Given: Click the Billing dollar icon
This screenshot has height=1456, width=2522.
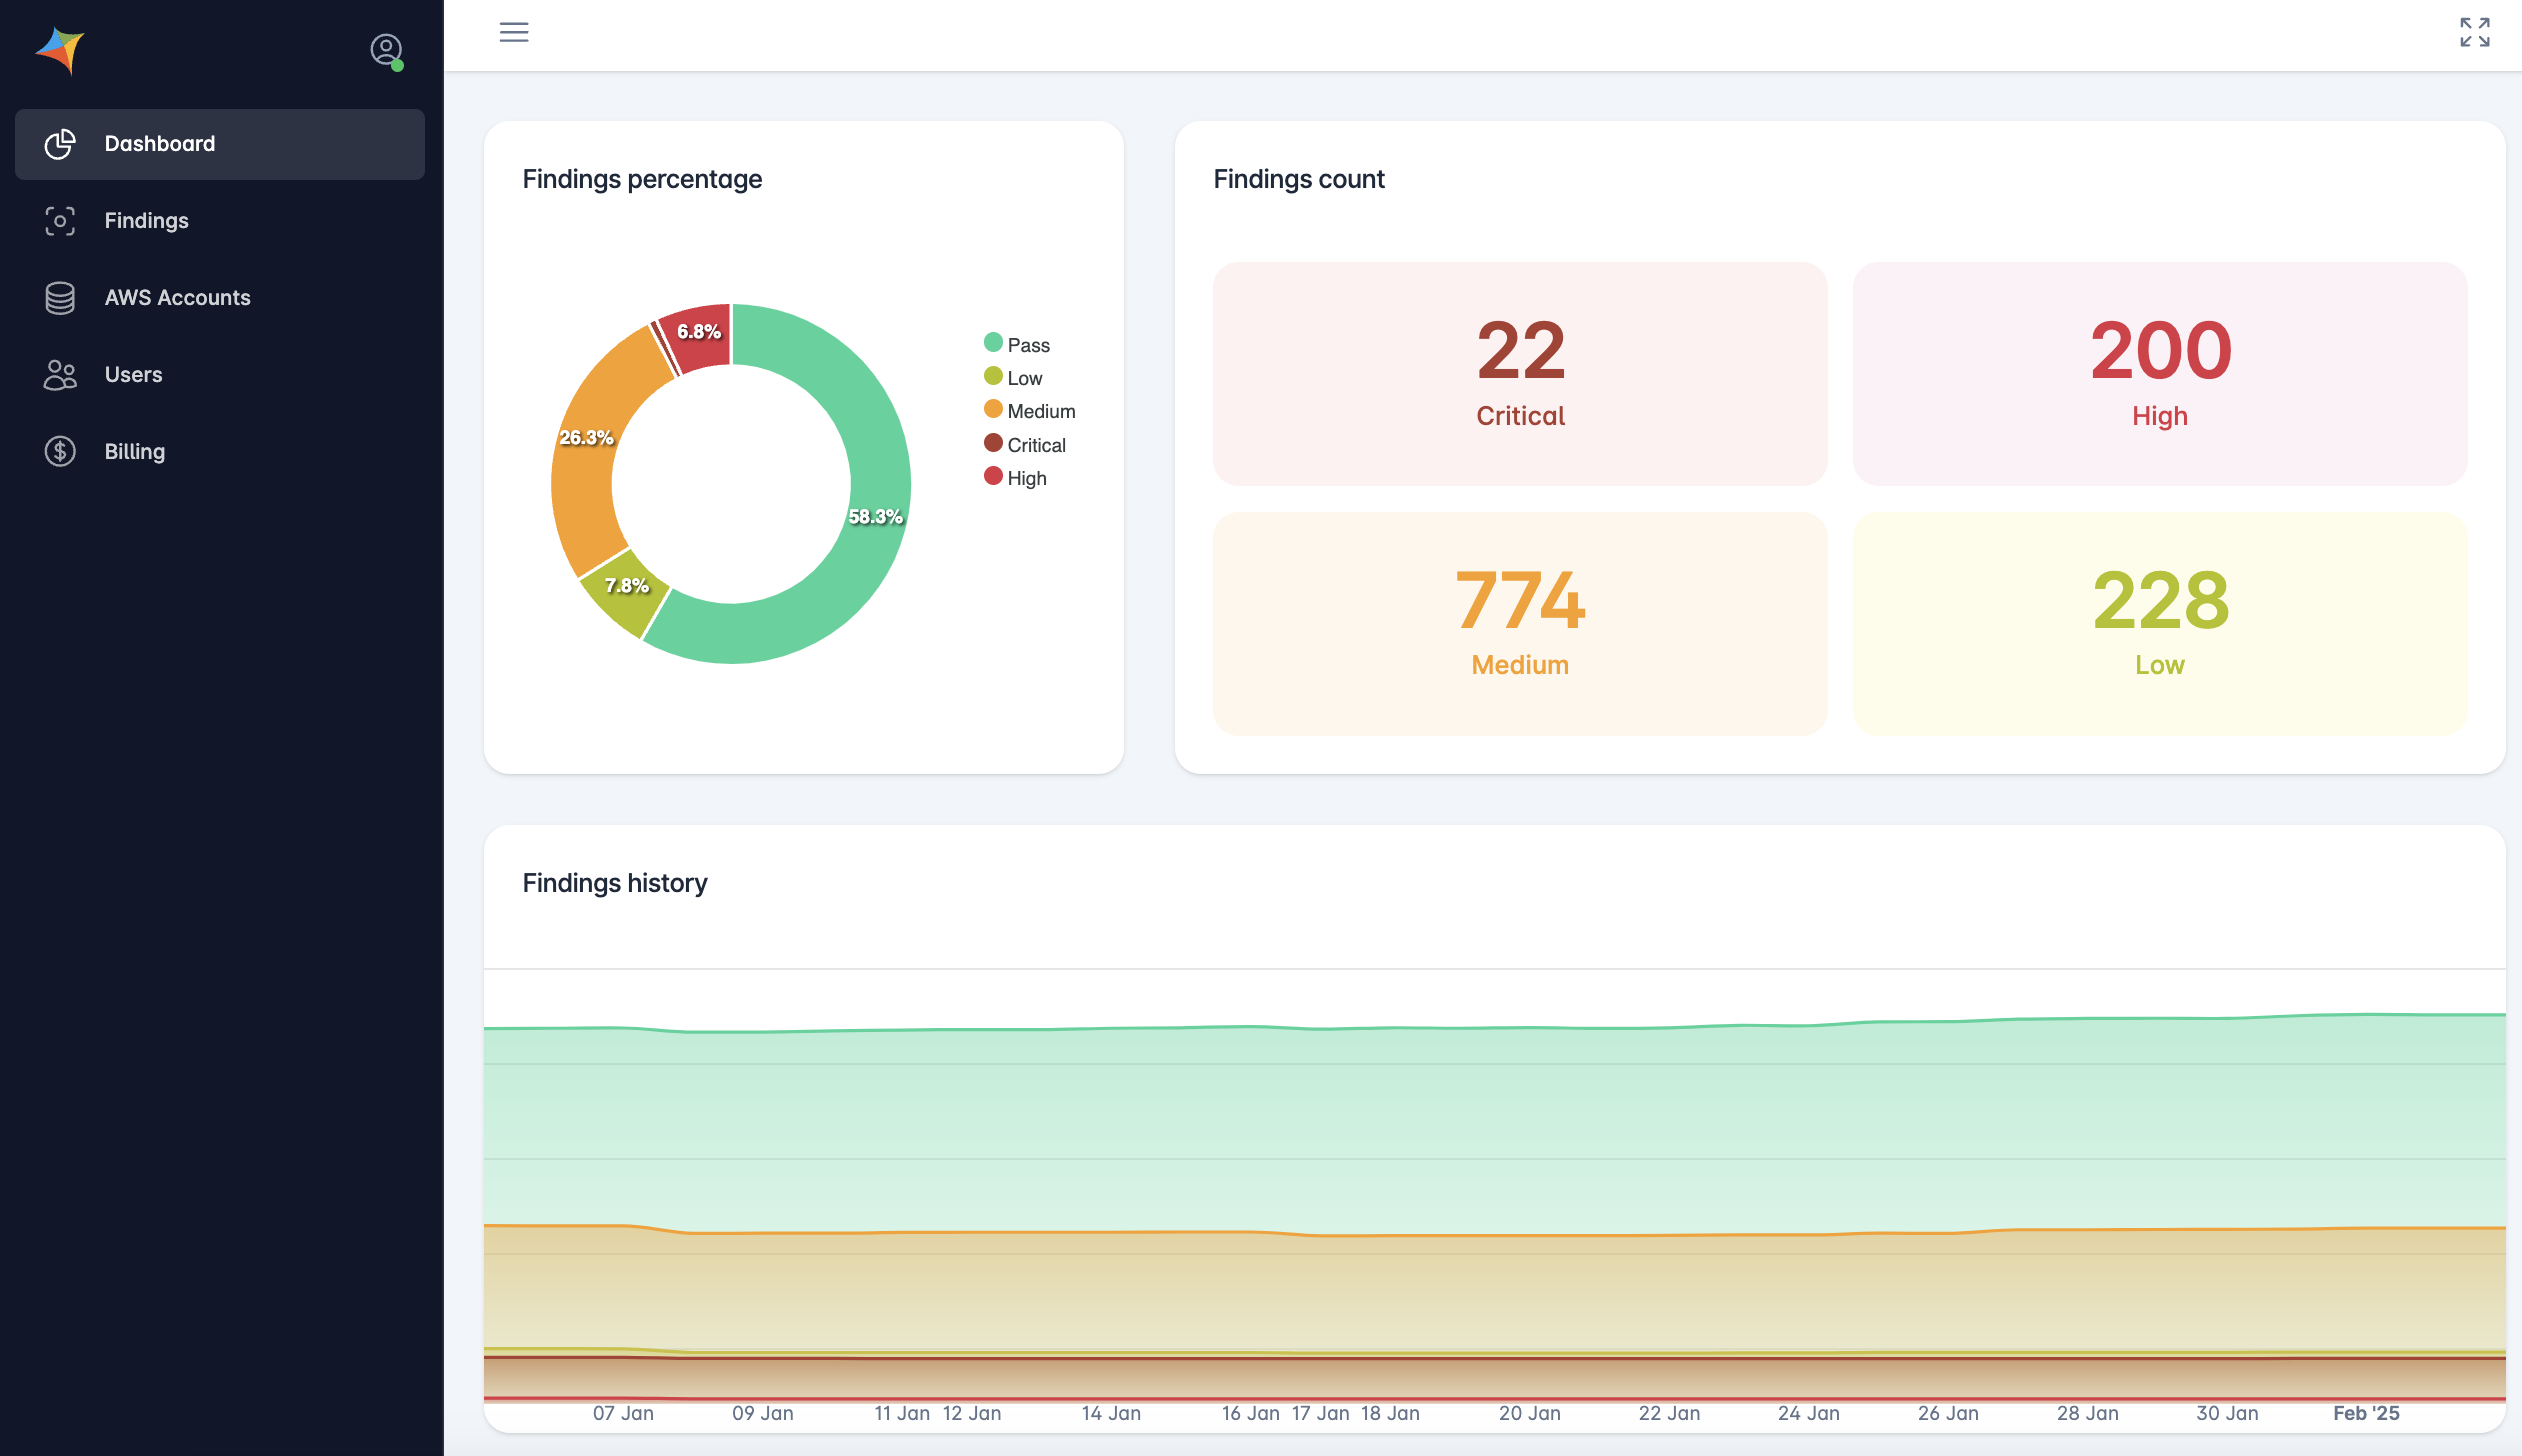Looking at the screenshot, I should (x=60, y=452).
